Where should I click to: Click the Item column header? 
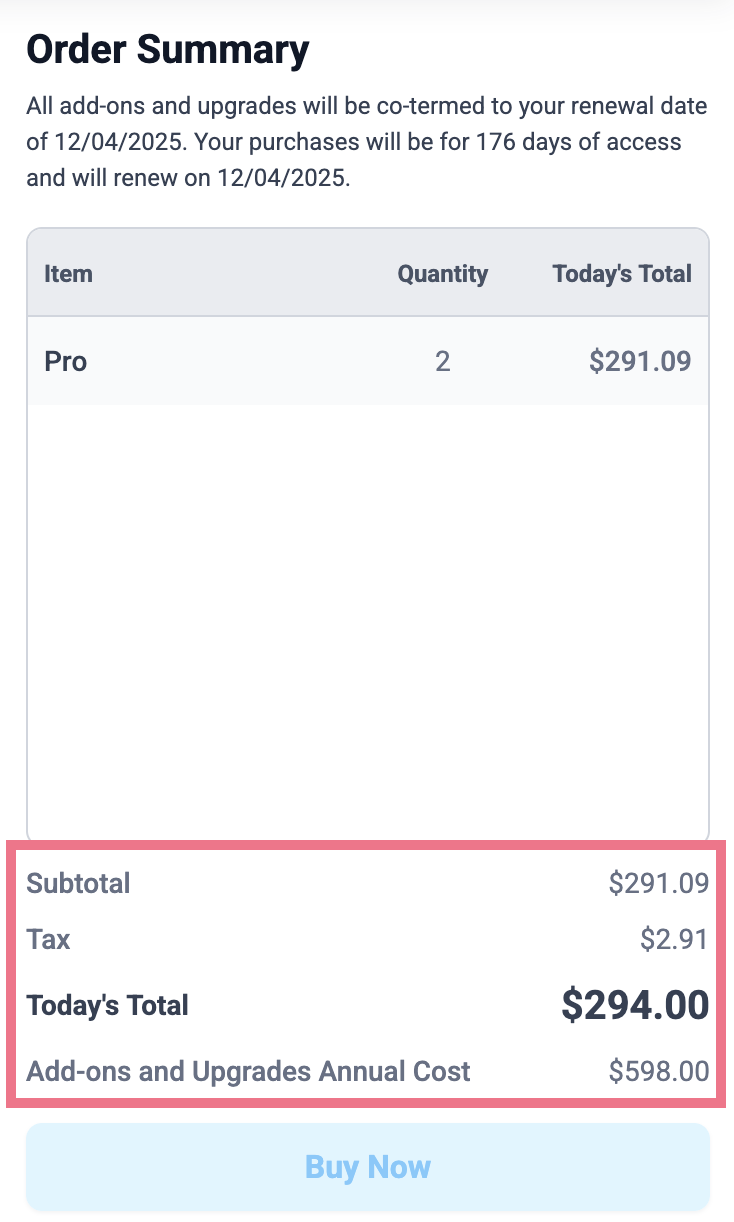68,274
